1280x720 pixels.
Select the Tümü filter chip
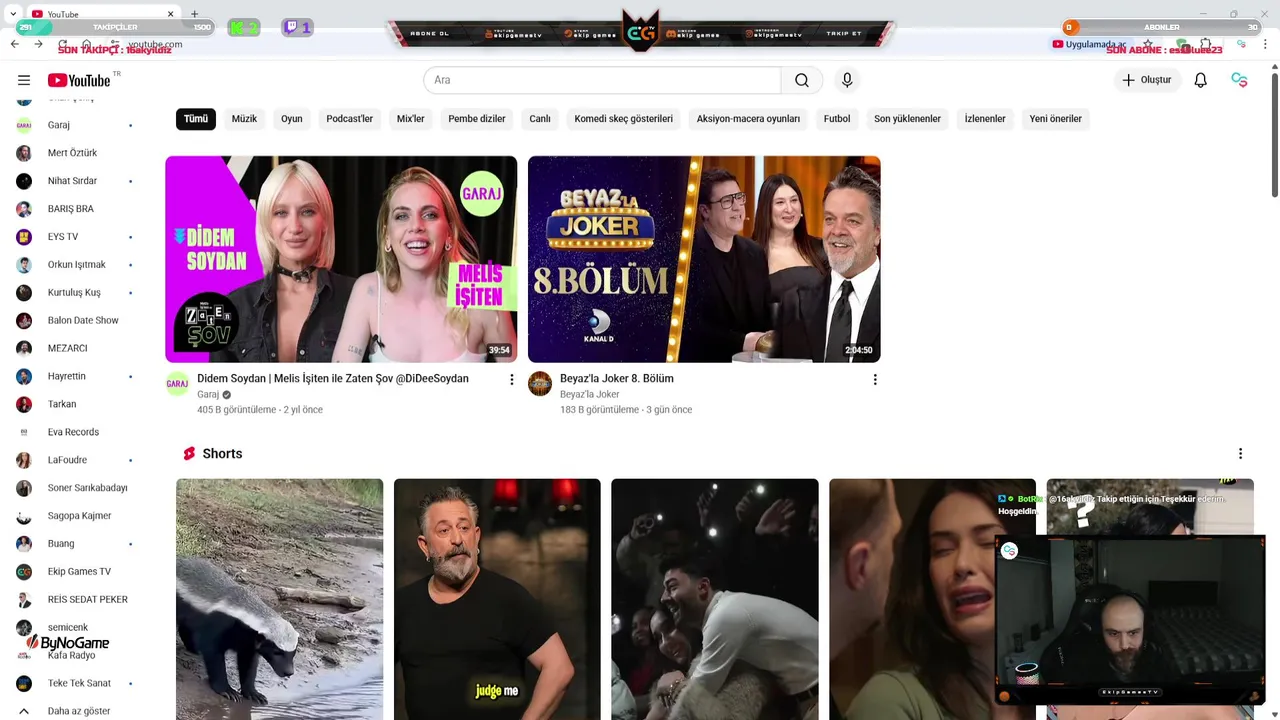point(196,119)
